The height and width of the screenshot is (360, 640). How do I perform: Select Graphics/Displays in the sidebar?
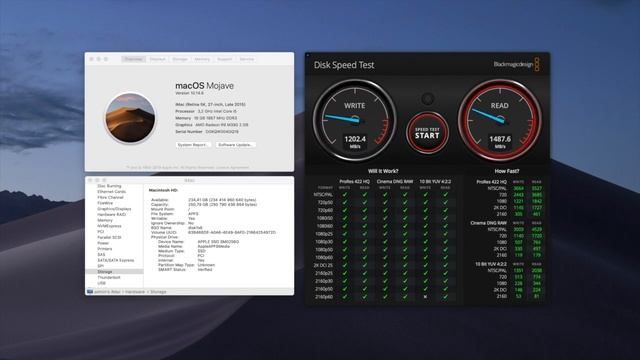click(x=114, y=209)
